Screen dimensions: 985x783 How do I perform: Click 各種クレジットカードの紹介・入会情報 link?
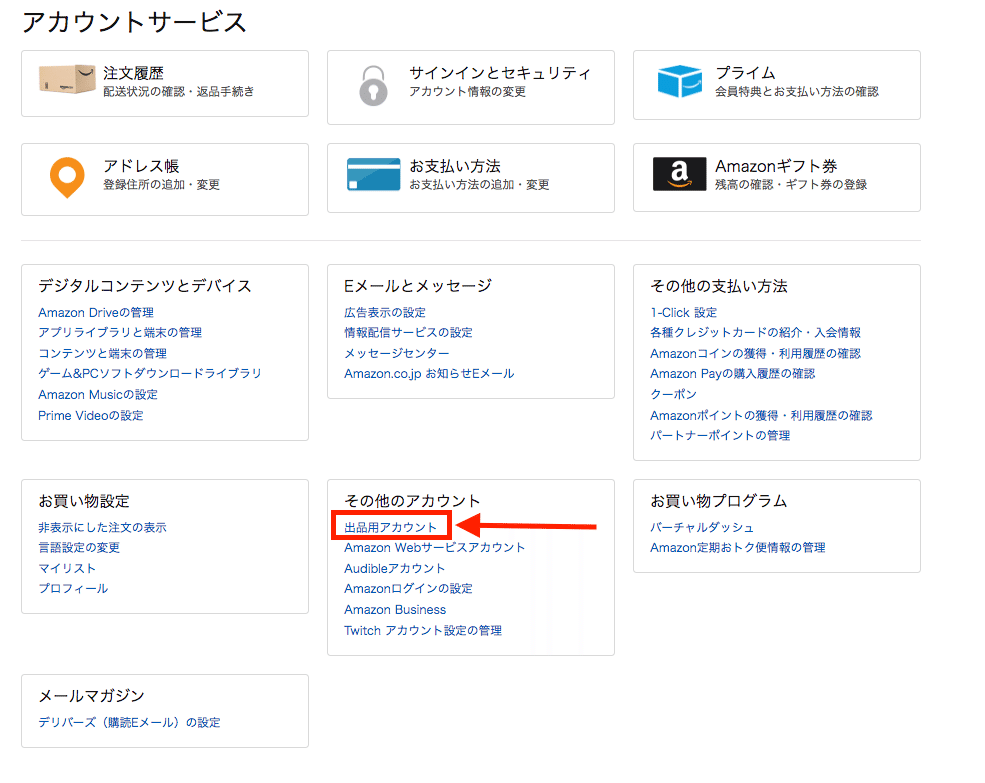(756, 332)
